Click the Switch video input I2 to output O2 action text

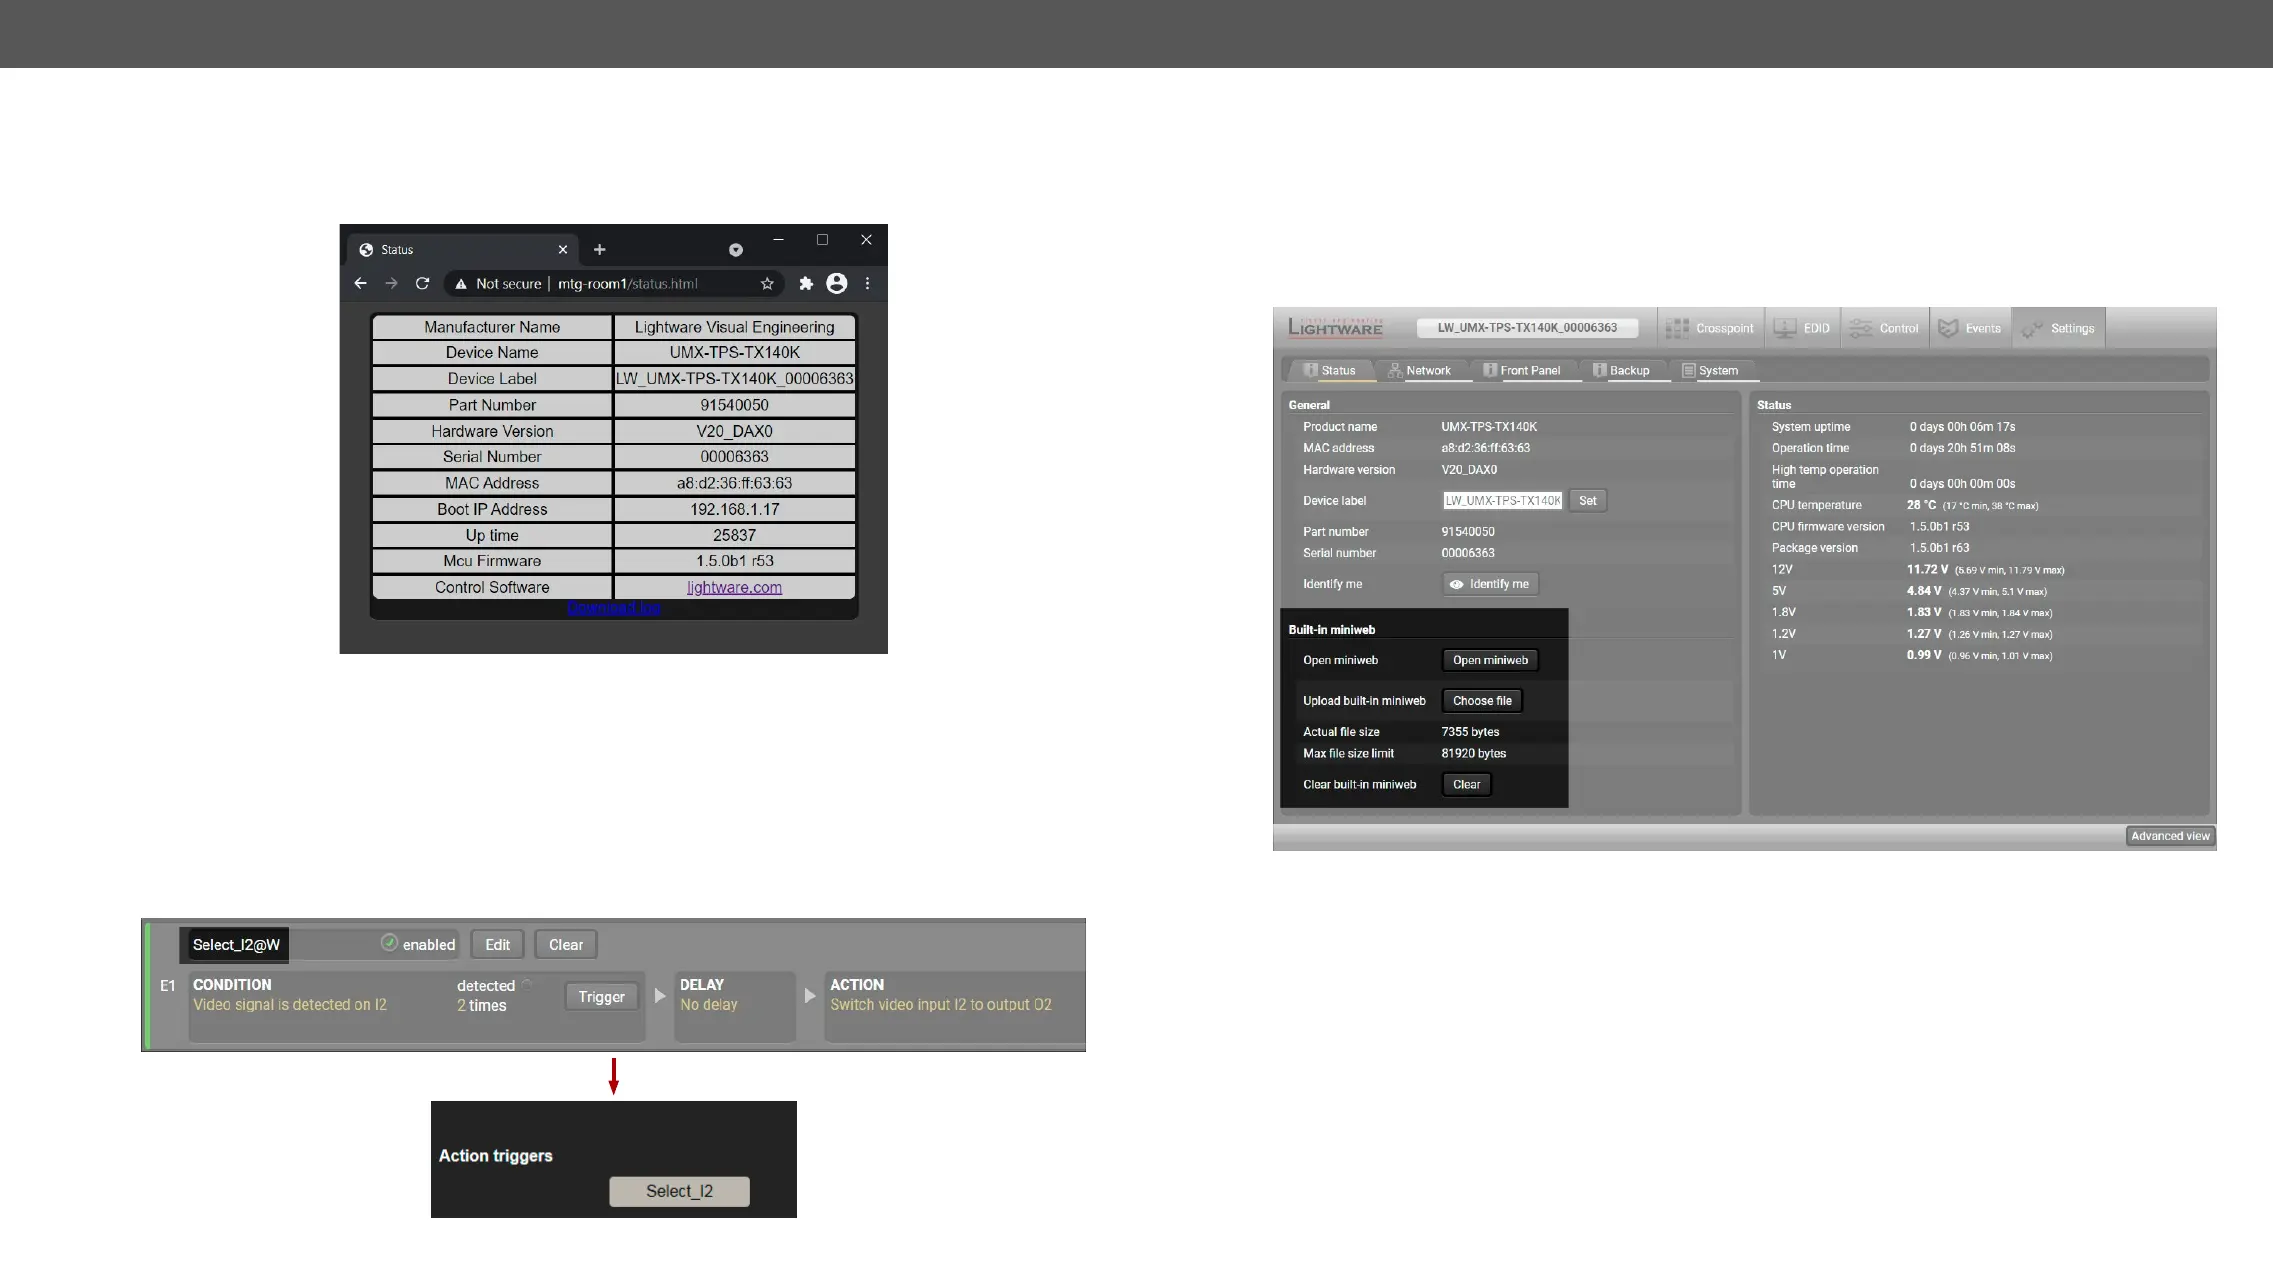point(941,1005)
